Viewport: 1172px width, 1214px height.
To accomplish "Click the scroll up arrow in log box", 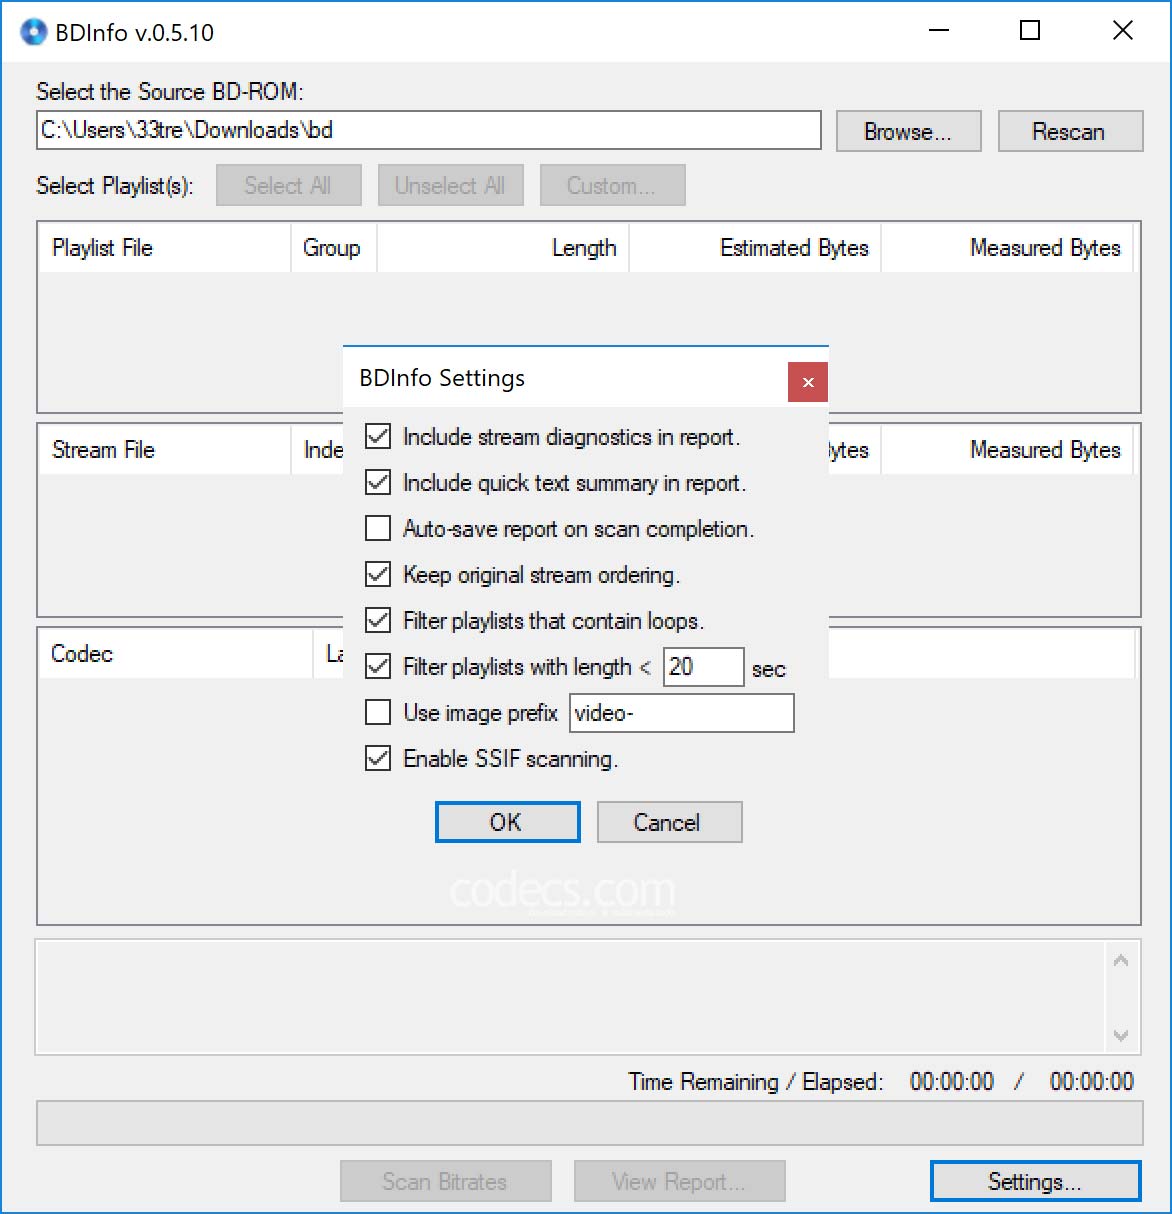I will pyautogui.click(x=1121, y=960).
